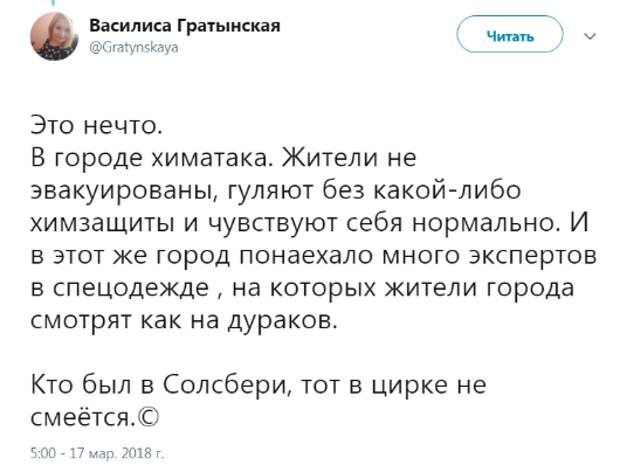Expand the tweet options chevron
The image size is (620, 472).
click(590, 37)
